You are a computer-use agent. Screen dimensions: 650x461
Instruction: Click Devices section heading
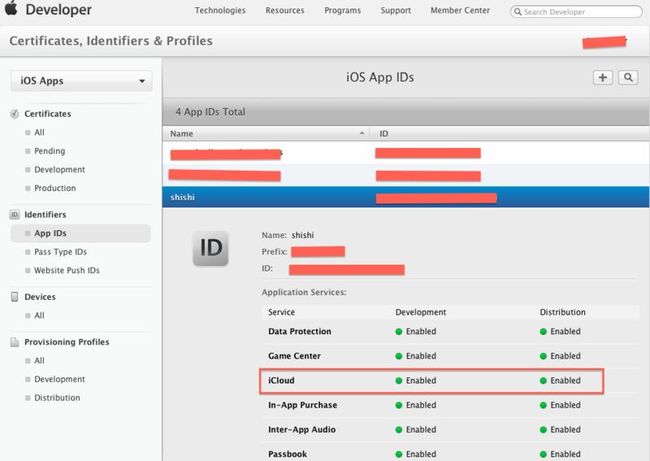[x=40, y=297]
